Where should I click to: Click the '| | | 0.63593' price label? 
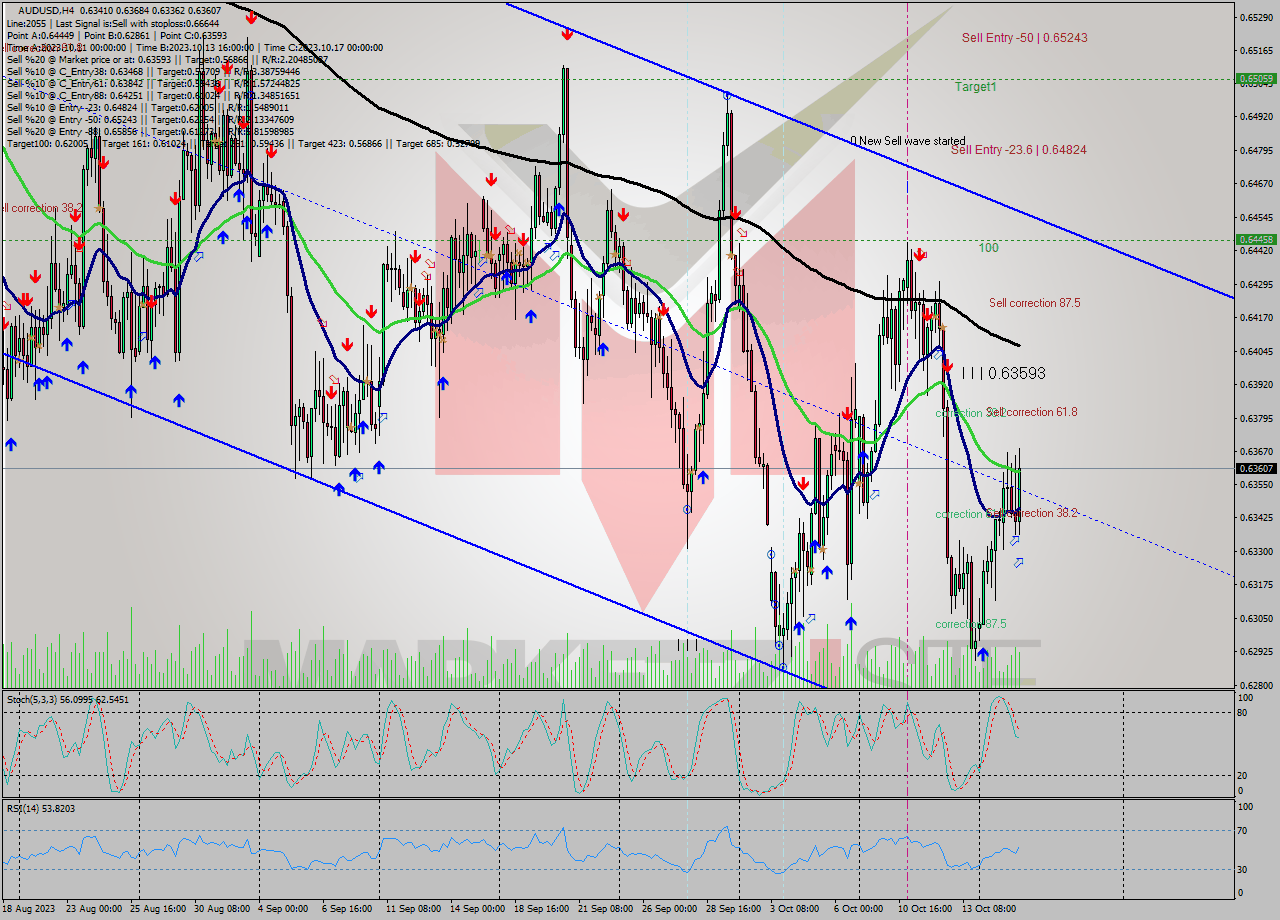pos(1003,373)
